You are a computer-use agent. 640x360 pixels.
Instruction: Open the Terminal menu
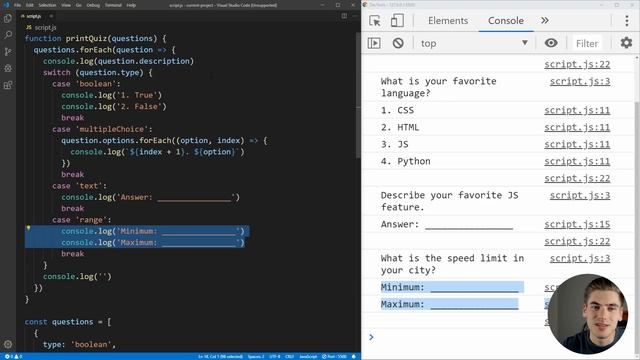click(x=113, y=5)
